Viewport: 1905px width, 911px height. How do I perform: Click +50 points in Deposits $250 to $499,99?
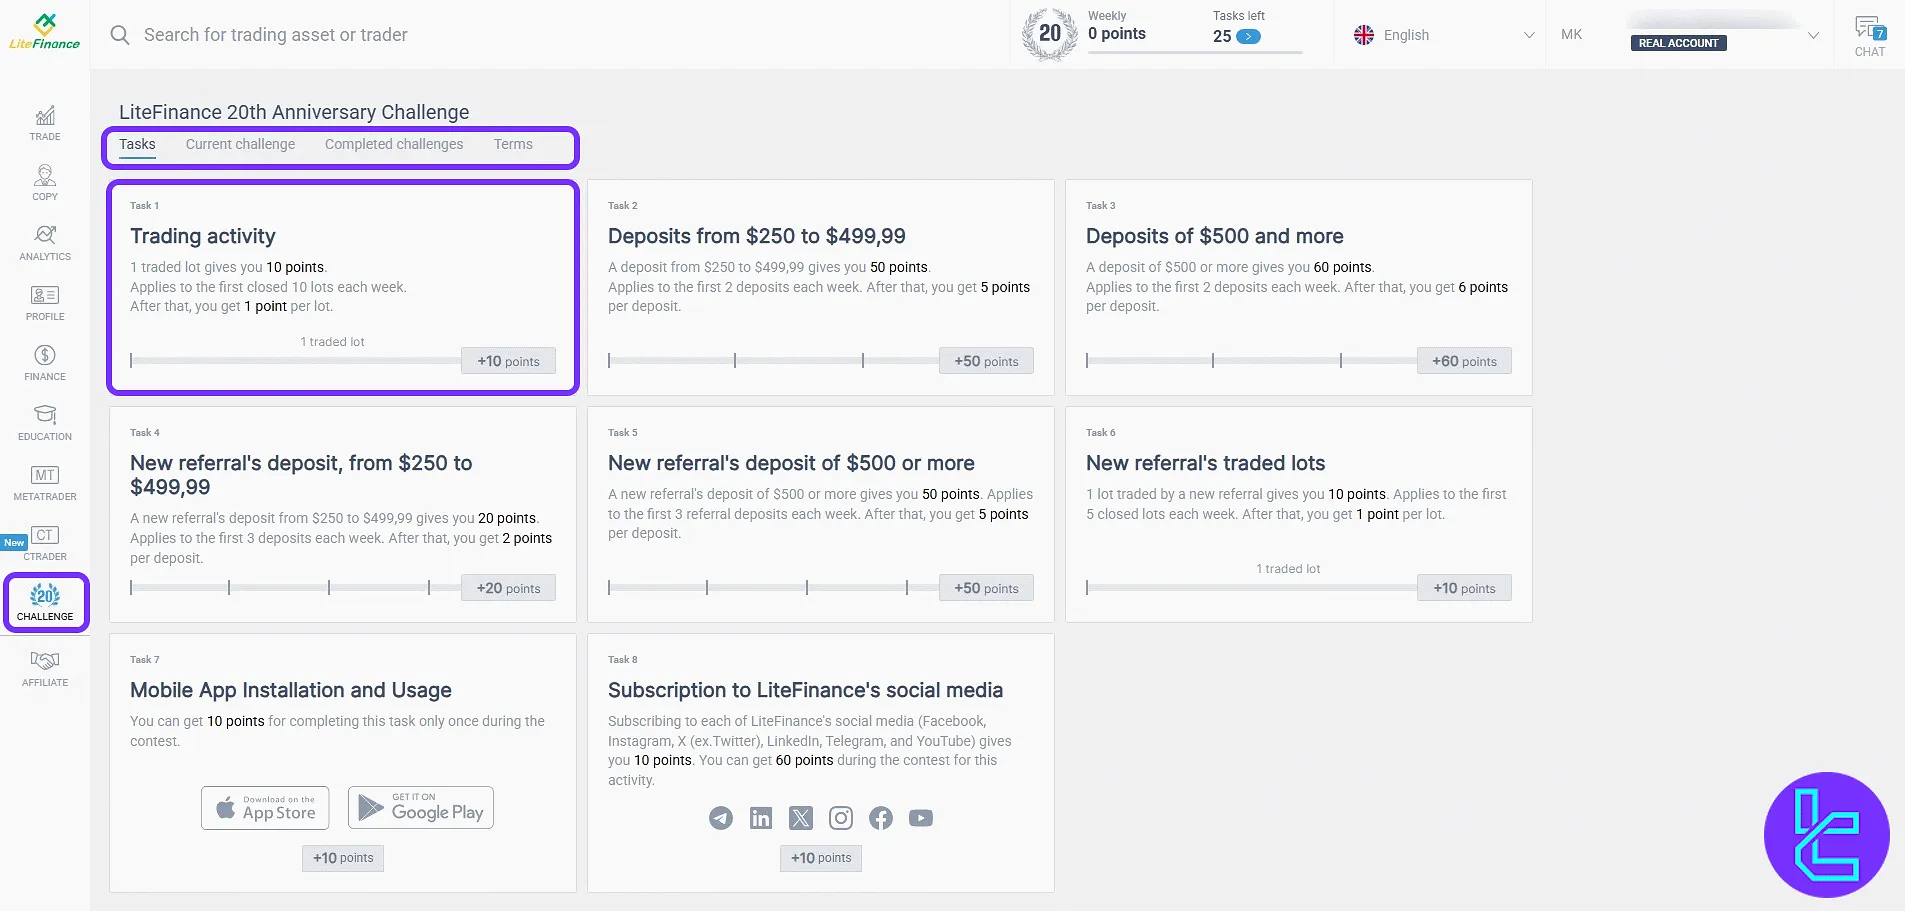(x=986, y=361)
